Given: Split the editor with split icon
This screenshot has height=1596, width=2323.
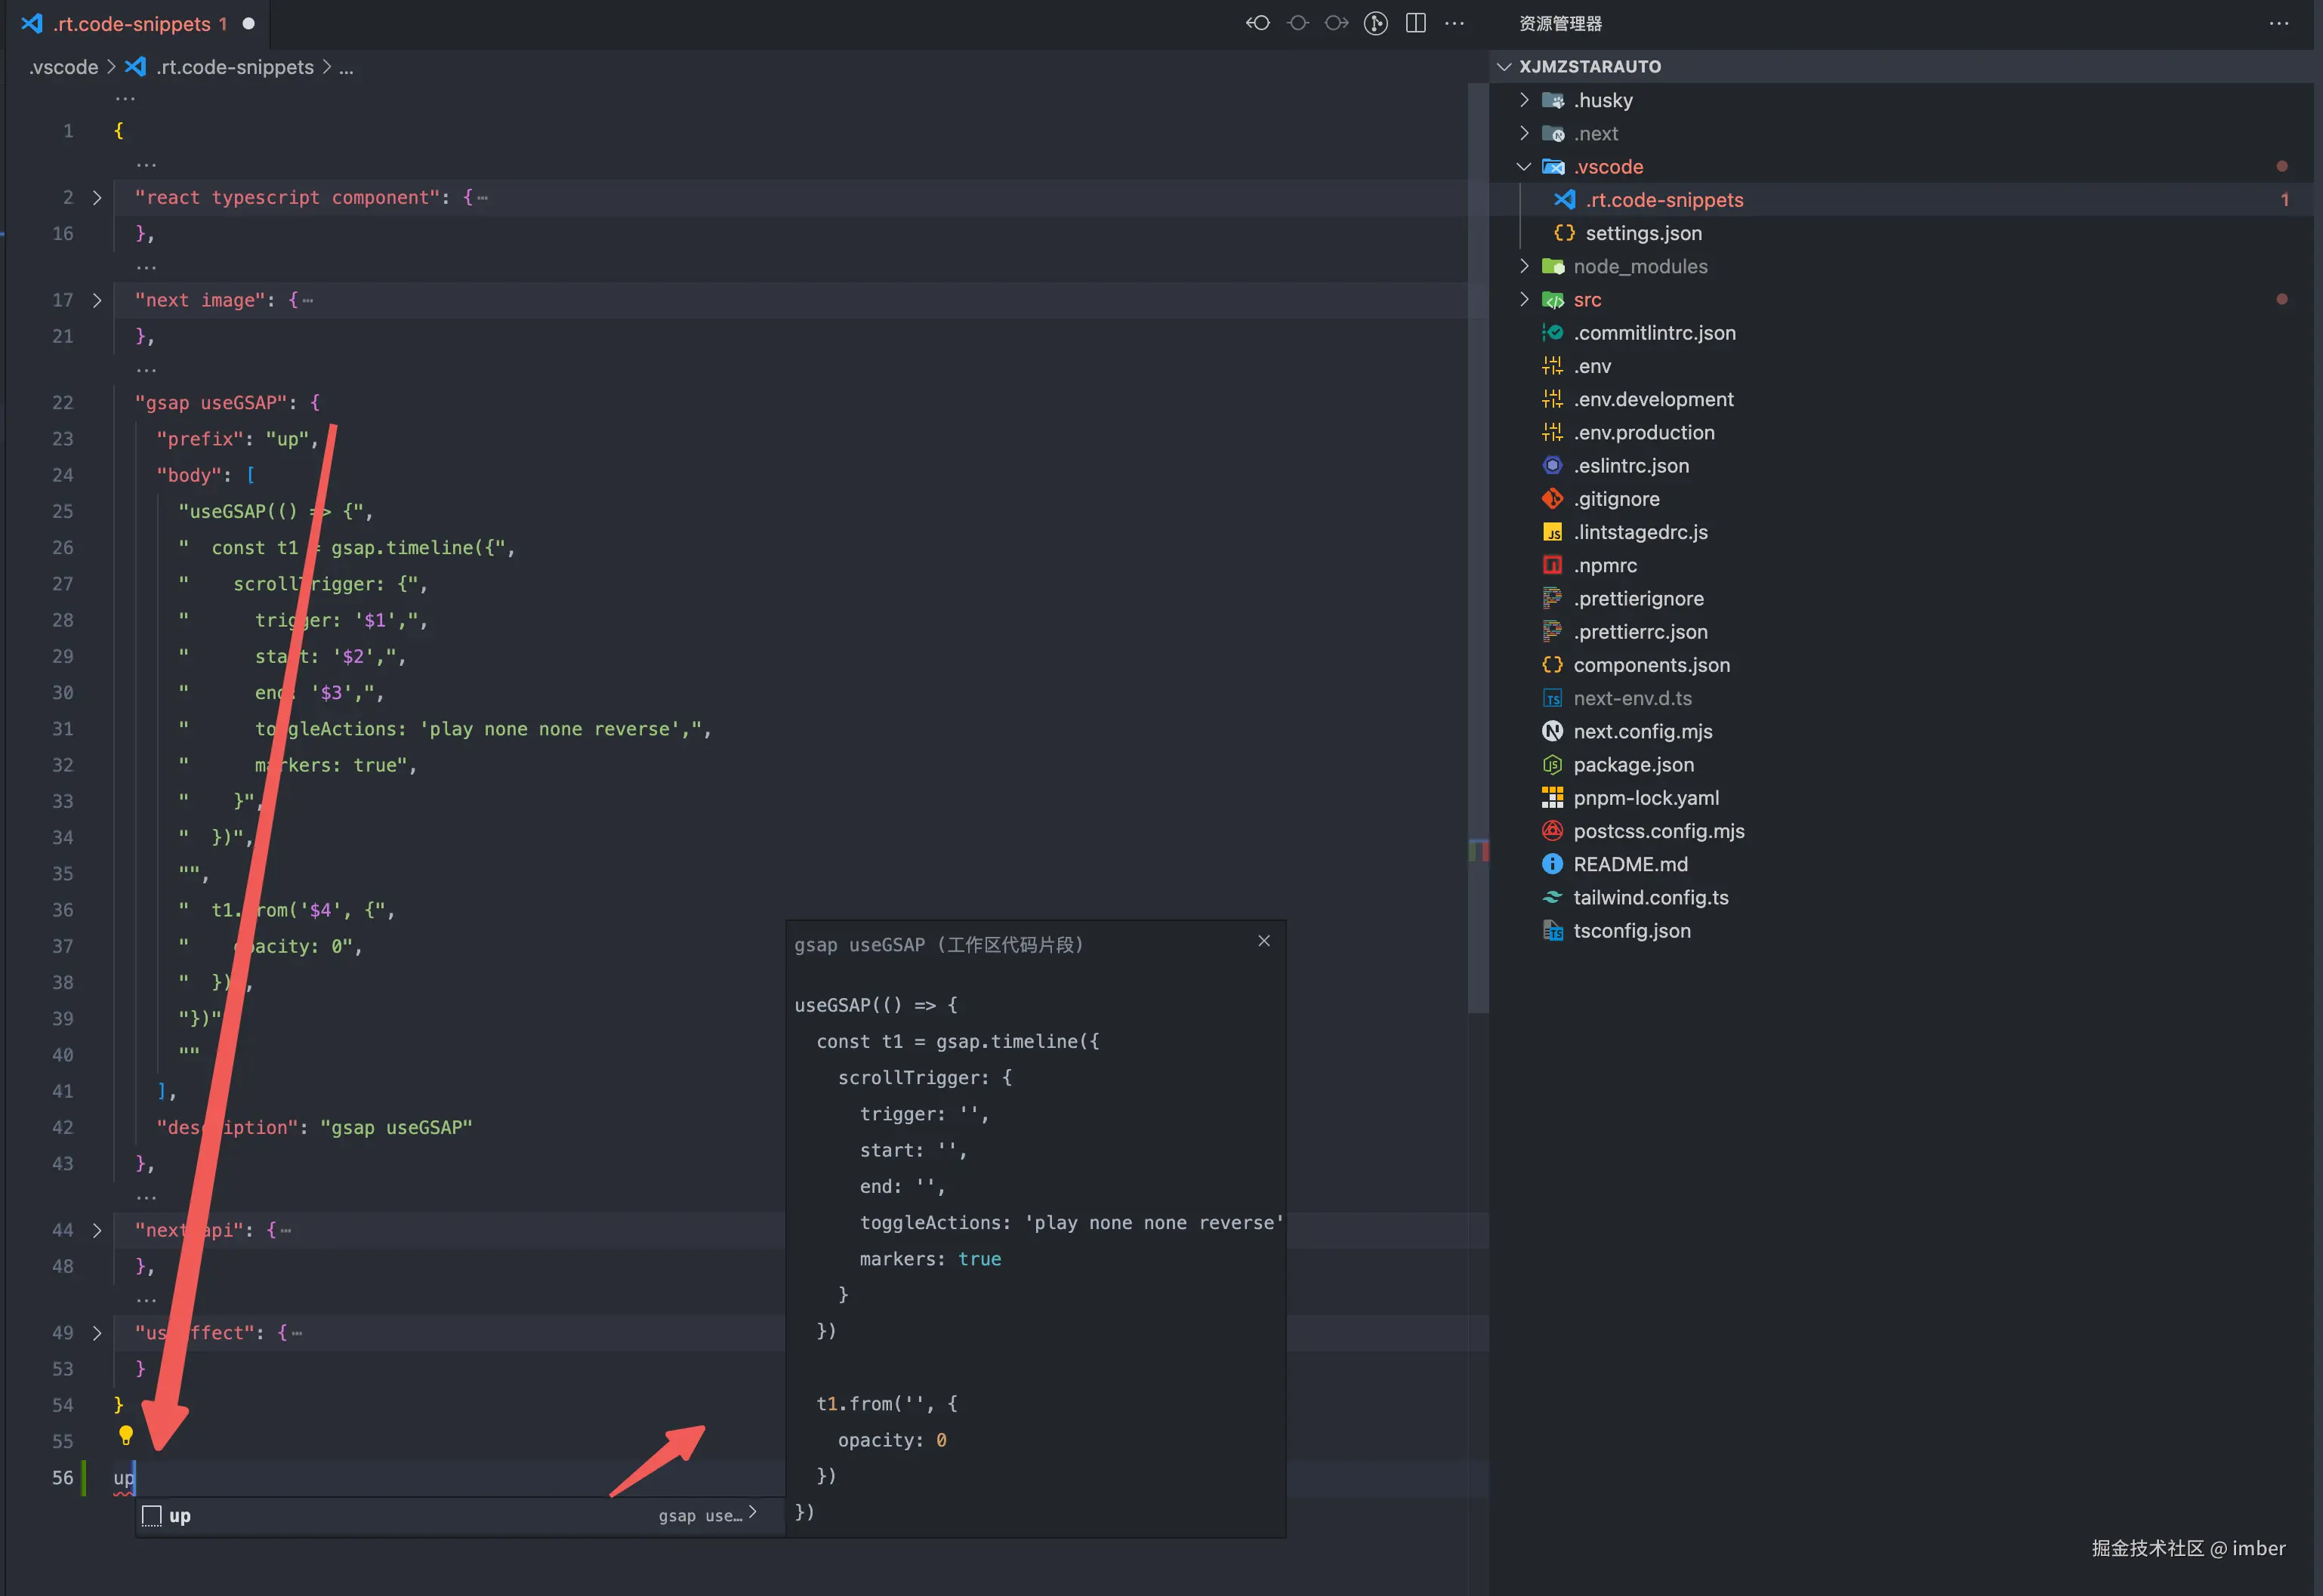Looking at the screenshot, I should click(1416, 23).
